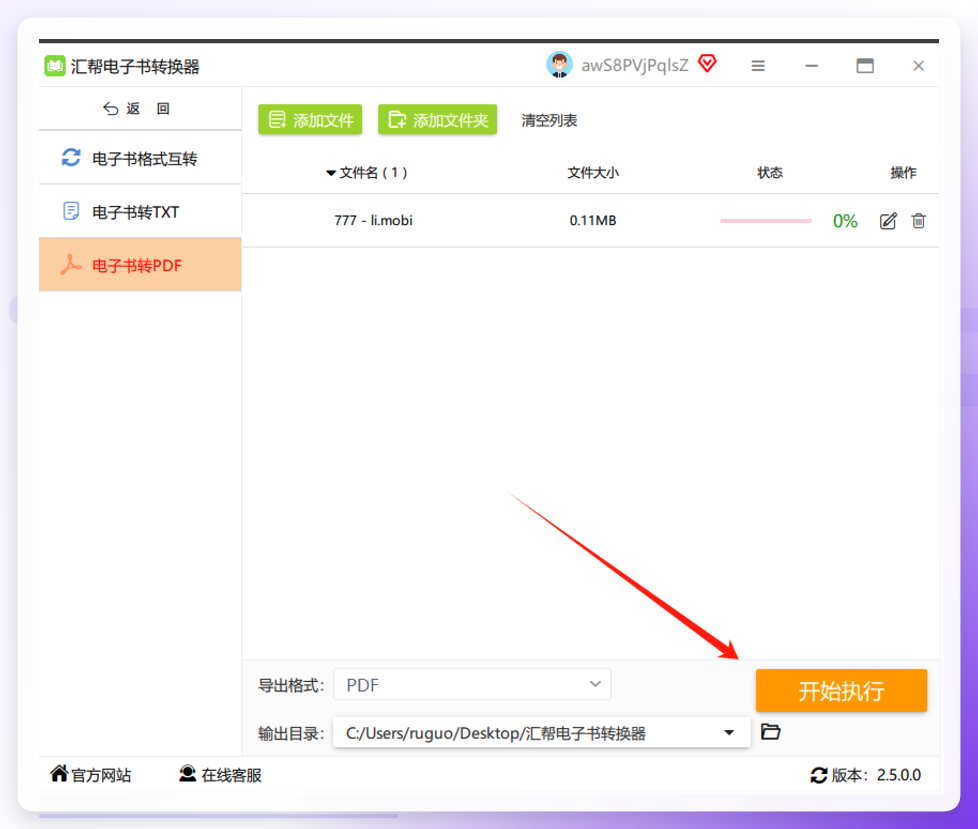Click the 操作 column header
The width and height of the screenshot is (978, 829).
click(x=903, y=173)
